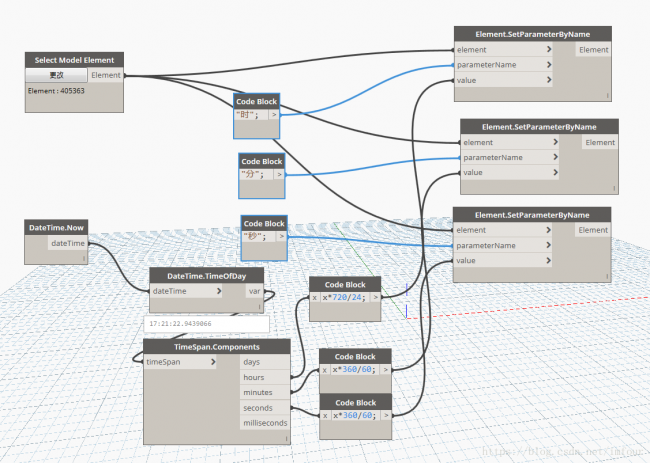Viewport: 650px width, 463px height.
Task: Select the seconds output of TimeSpan.Components
Action: click(265, 408)
